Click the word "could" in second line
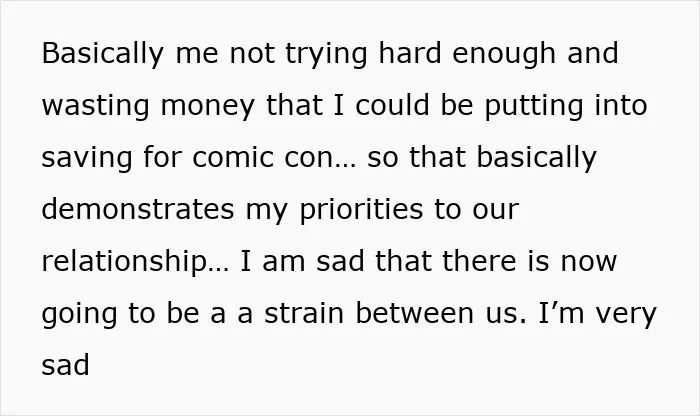This screenshot has height=416, width=700. (392, 104)
